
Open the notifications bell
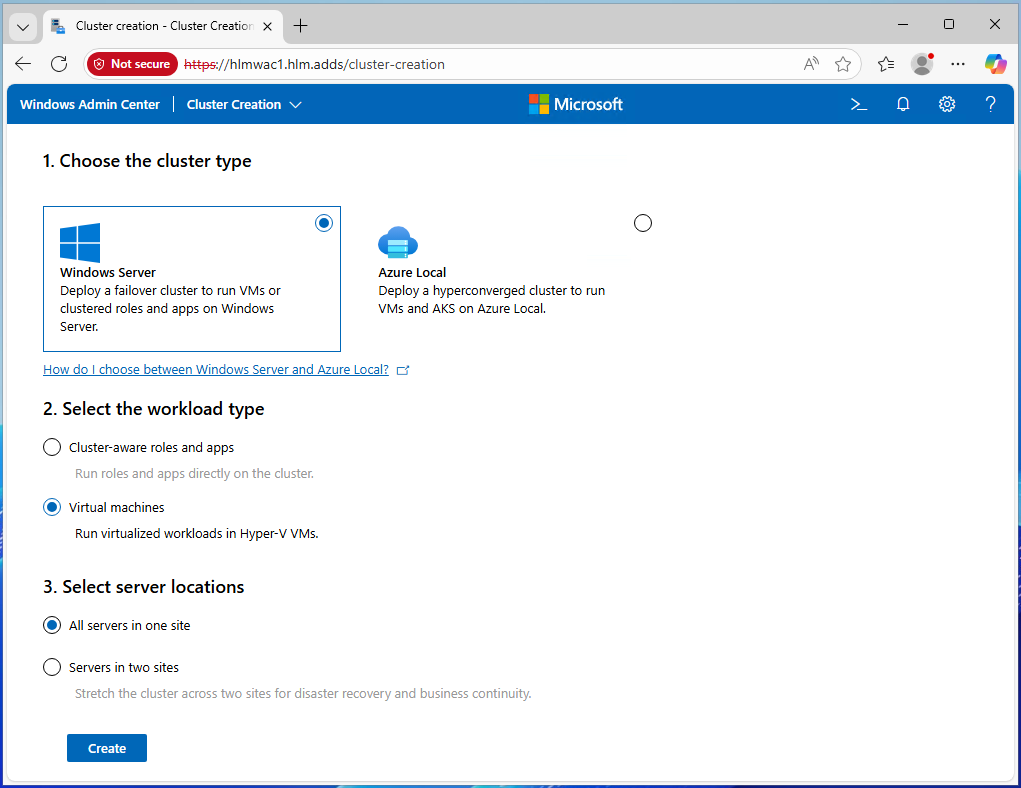[903, 104]
